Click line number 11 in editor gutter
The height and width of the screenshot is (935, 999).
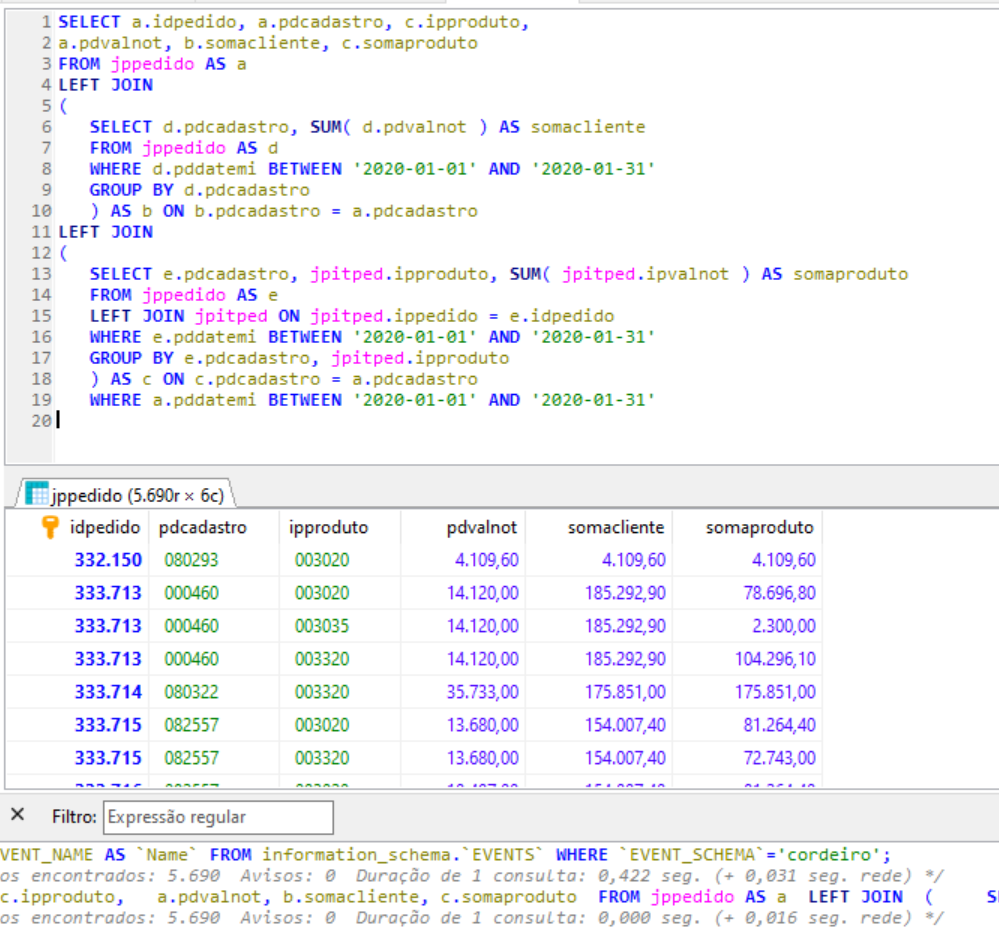[41, 232]
